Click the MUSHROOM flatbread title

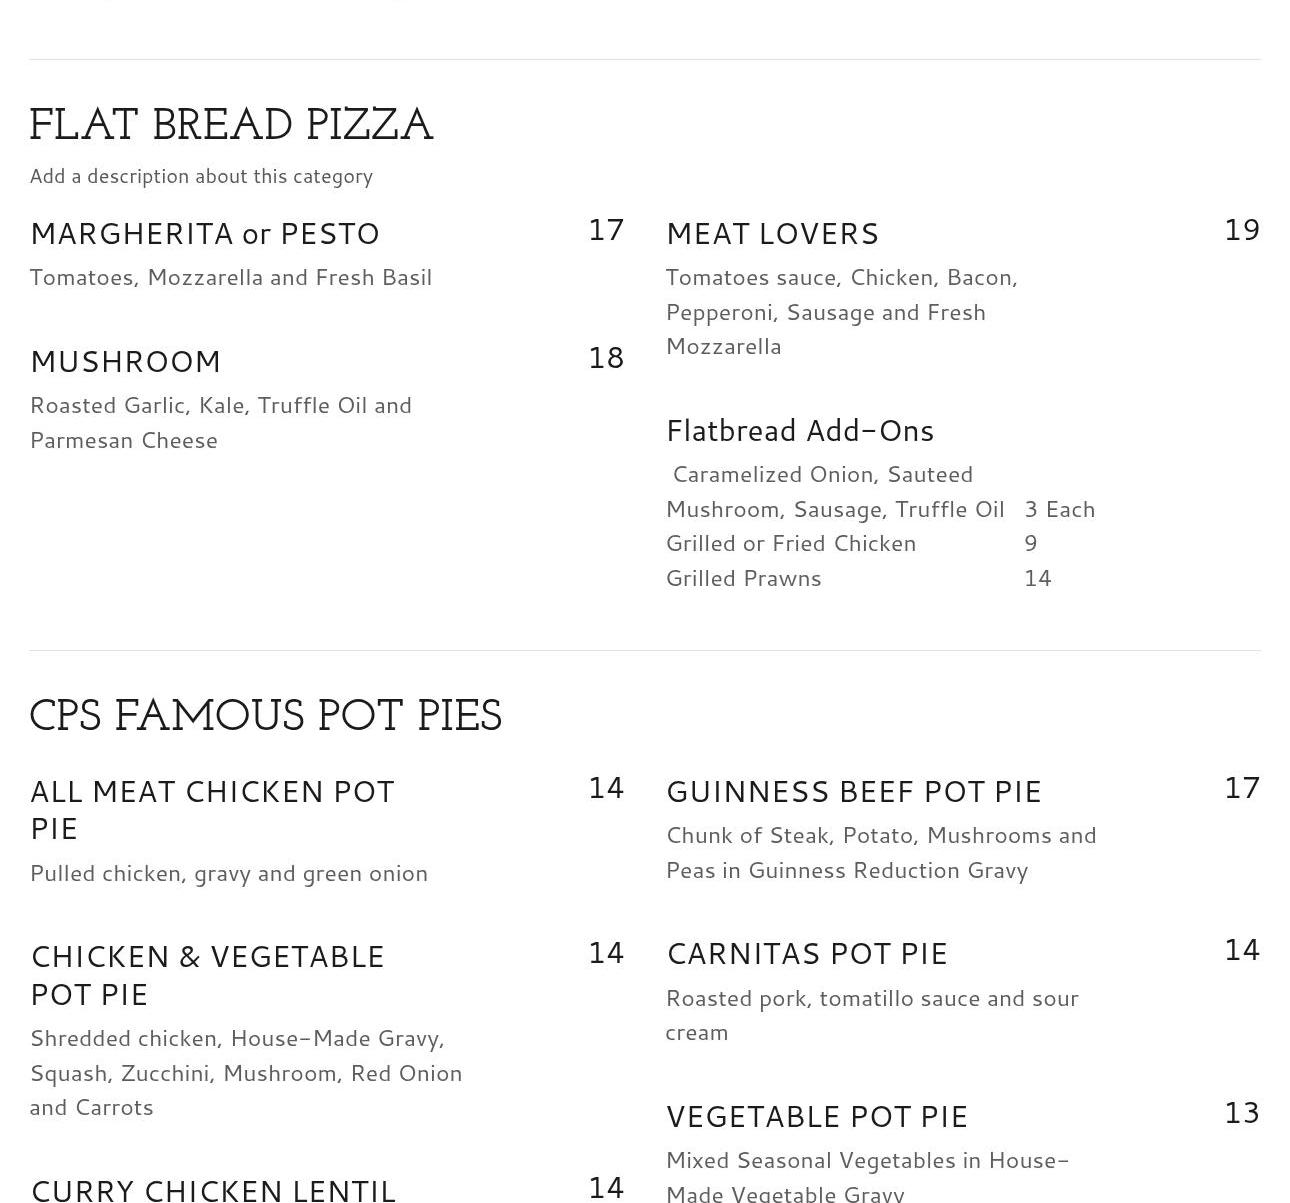point(126,362)
